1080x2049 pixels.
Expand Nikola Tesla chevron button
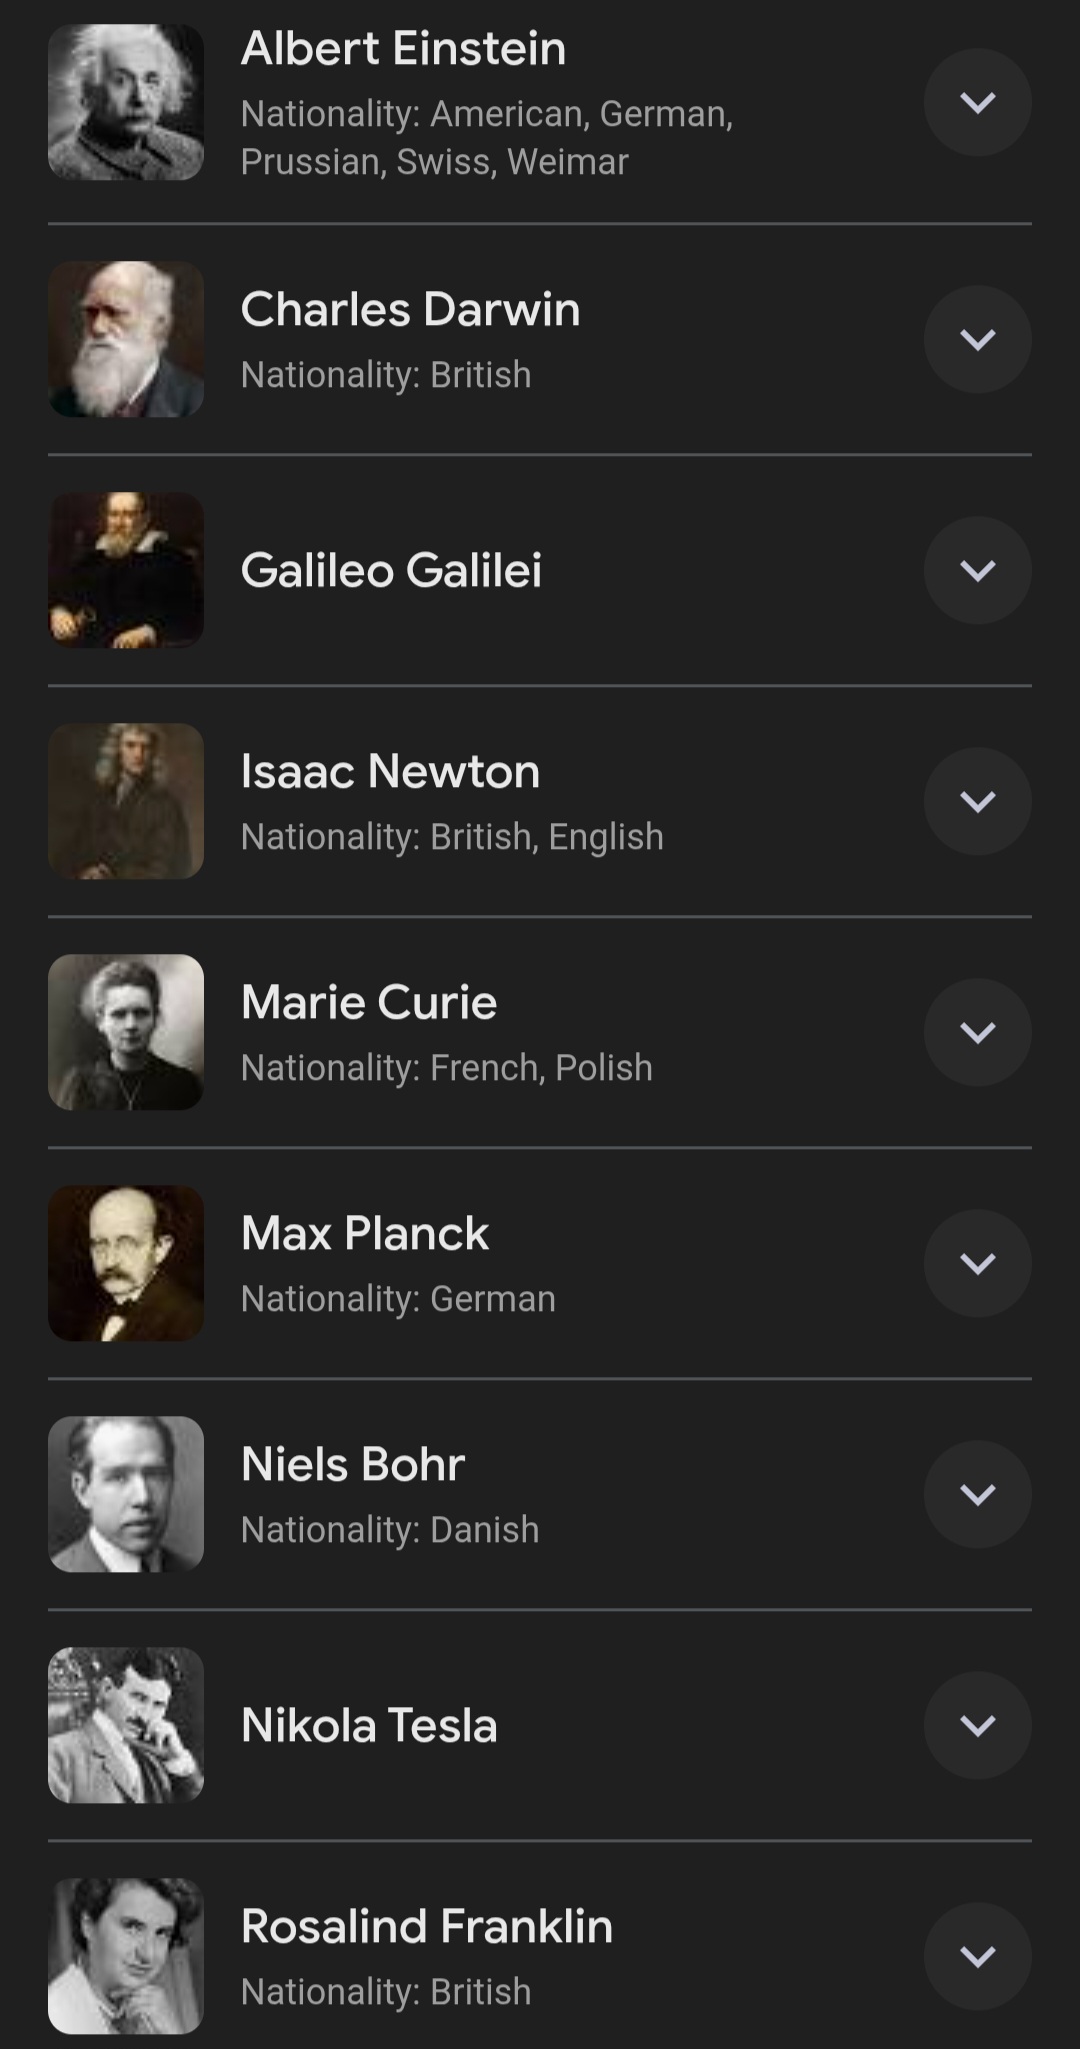click(977, 1725)
